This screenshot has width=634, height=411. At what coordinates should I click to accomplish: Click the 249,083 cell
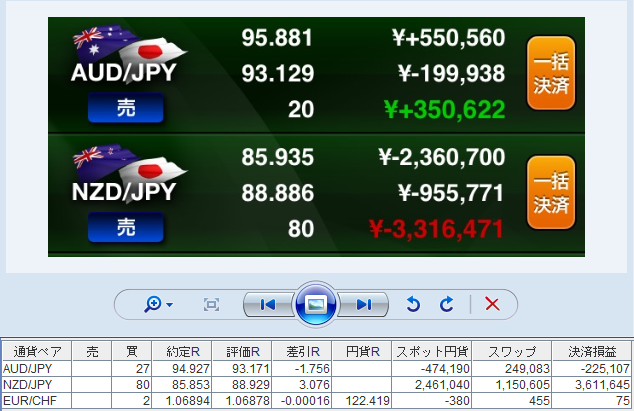click(511, 369)
